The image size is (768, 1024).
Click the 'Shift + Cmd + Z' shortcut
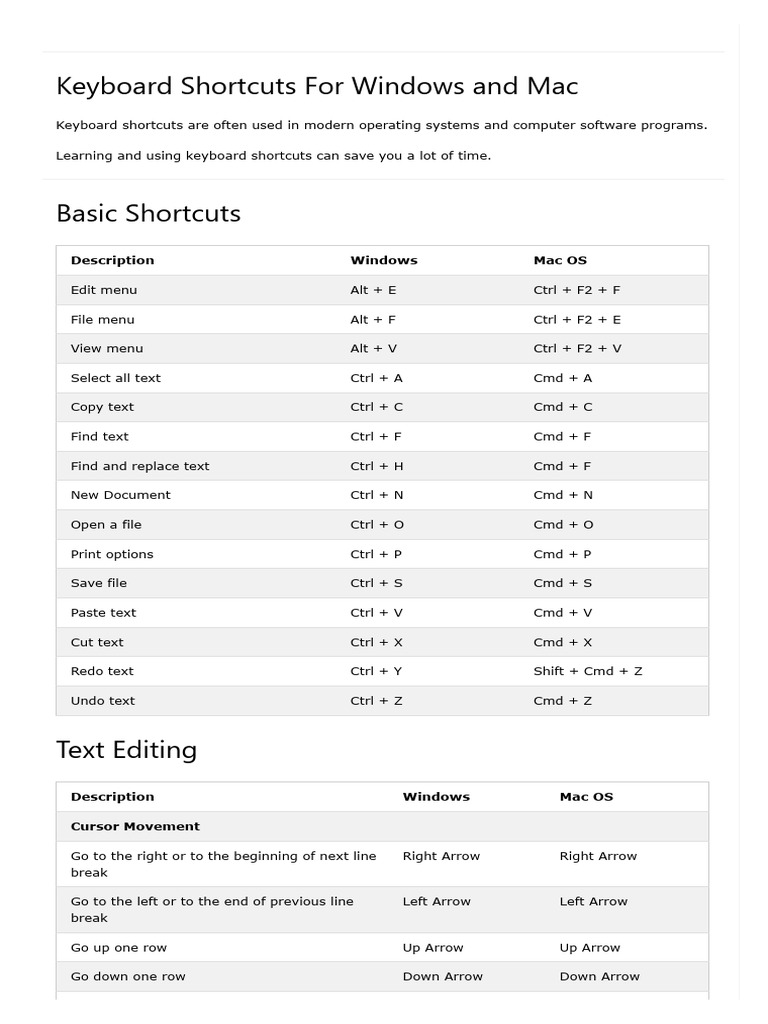(588, 671)
